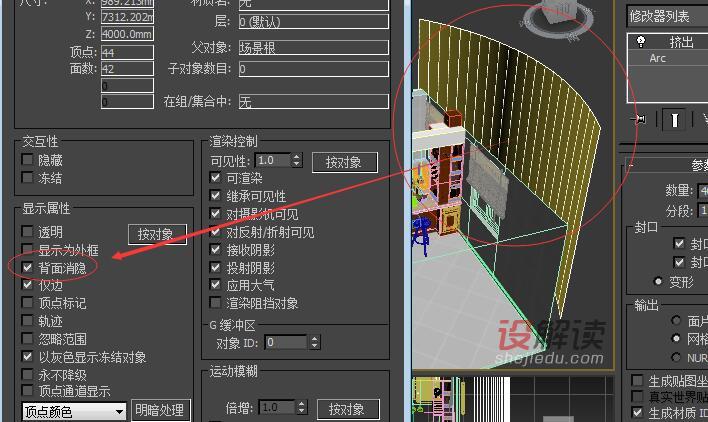
Task: Select the 挤出 modifier in stack
Action: [x=681, y=42]
